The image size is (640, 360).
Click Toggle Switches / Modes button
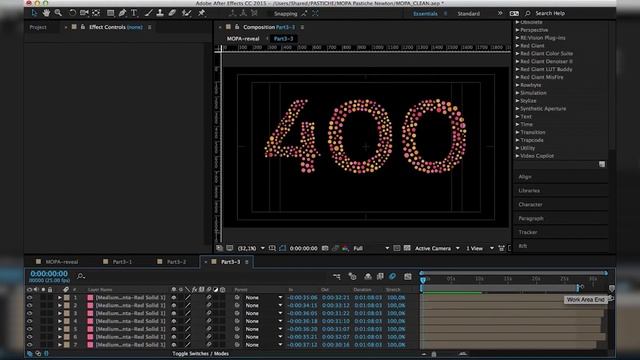[200, 353]
